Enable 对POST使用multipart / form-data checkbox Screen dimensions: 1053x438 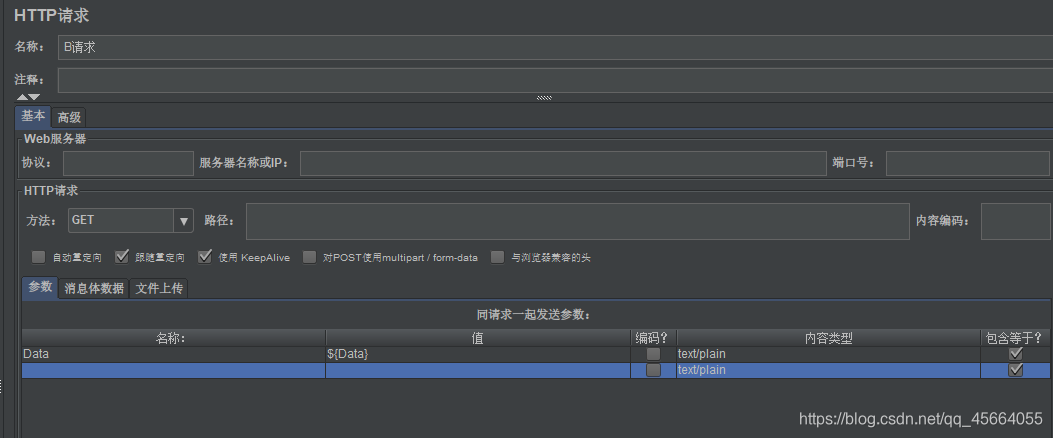pyautogui.click(x=310, y=257)
